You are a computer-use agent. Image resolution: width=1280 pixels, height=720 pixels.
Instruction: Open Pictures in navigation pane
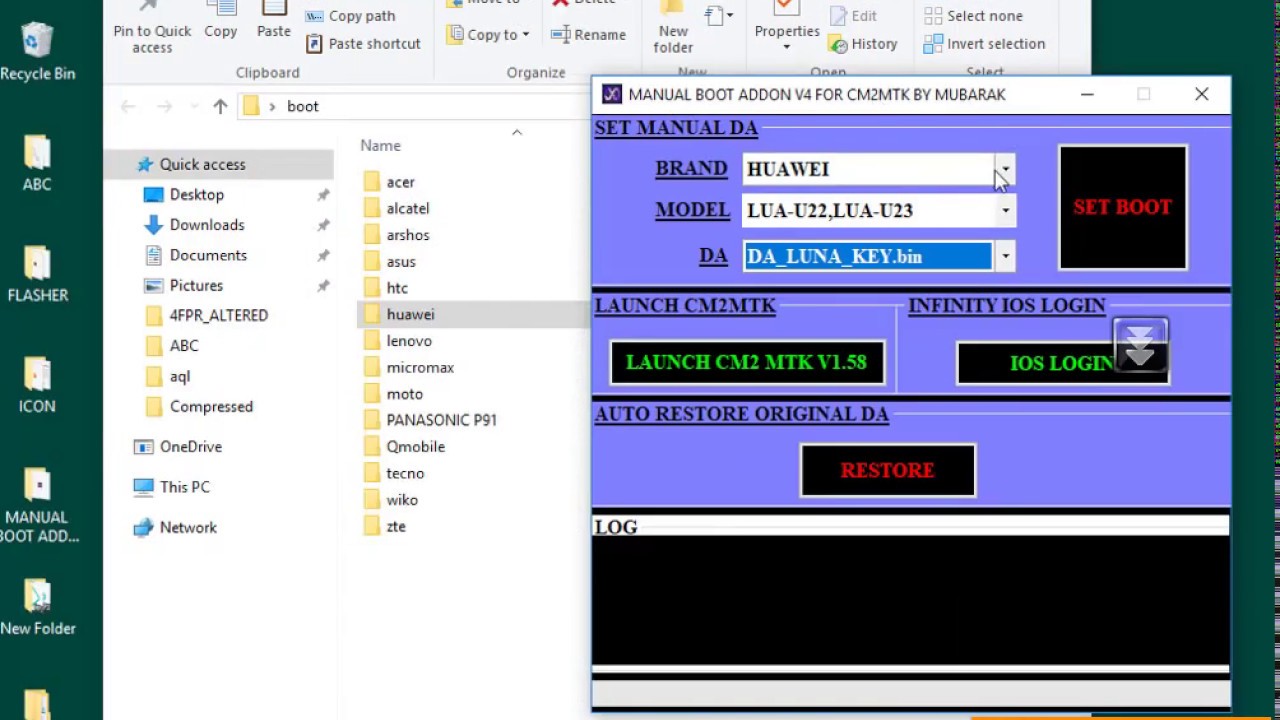click(x=196, y=285)
